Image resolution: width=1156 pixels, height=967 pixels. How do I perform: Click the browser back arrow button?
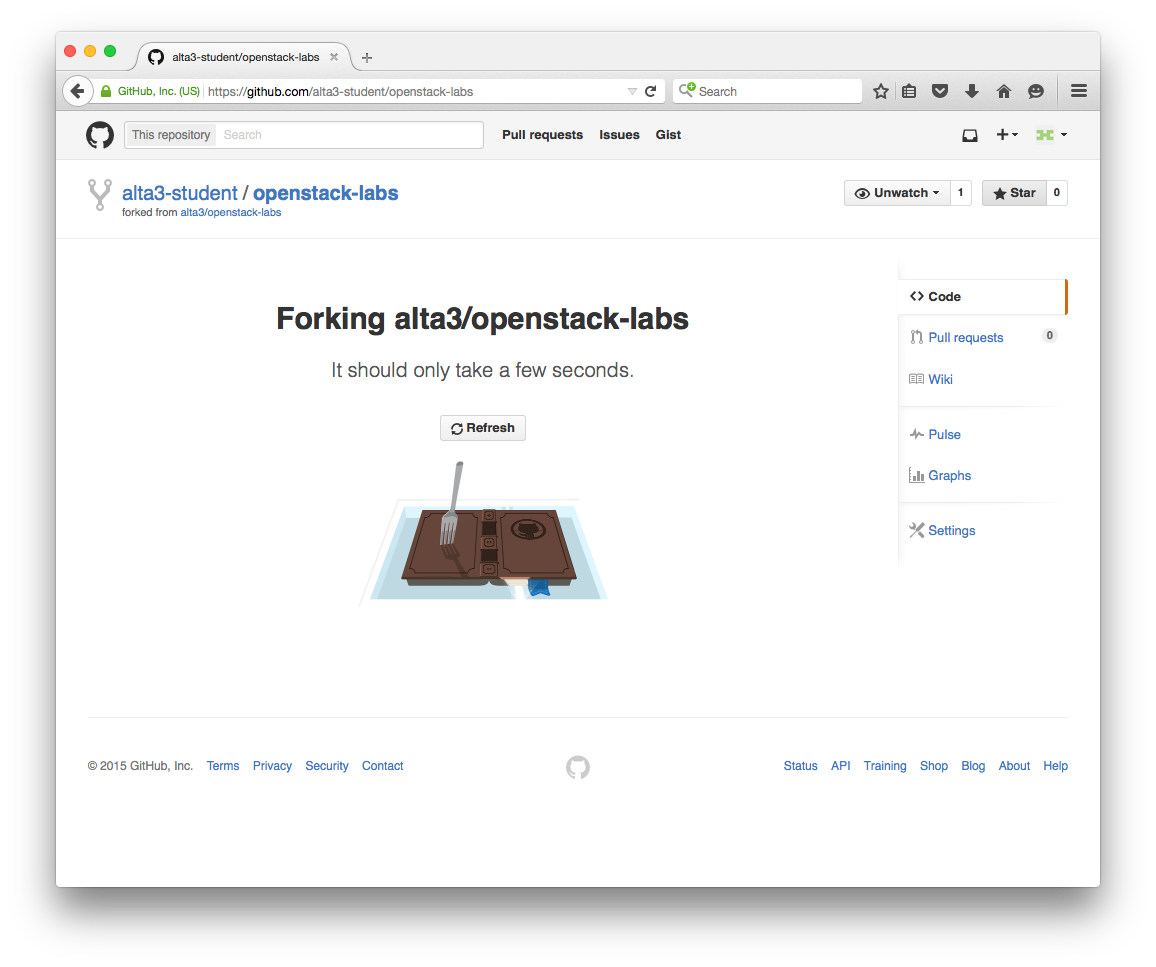pyautogui.click(x=77, y=91)
